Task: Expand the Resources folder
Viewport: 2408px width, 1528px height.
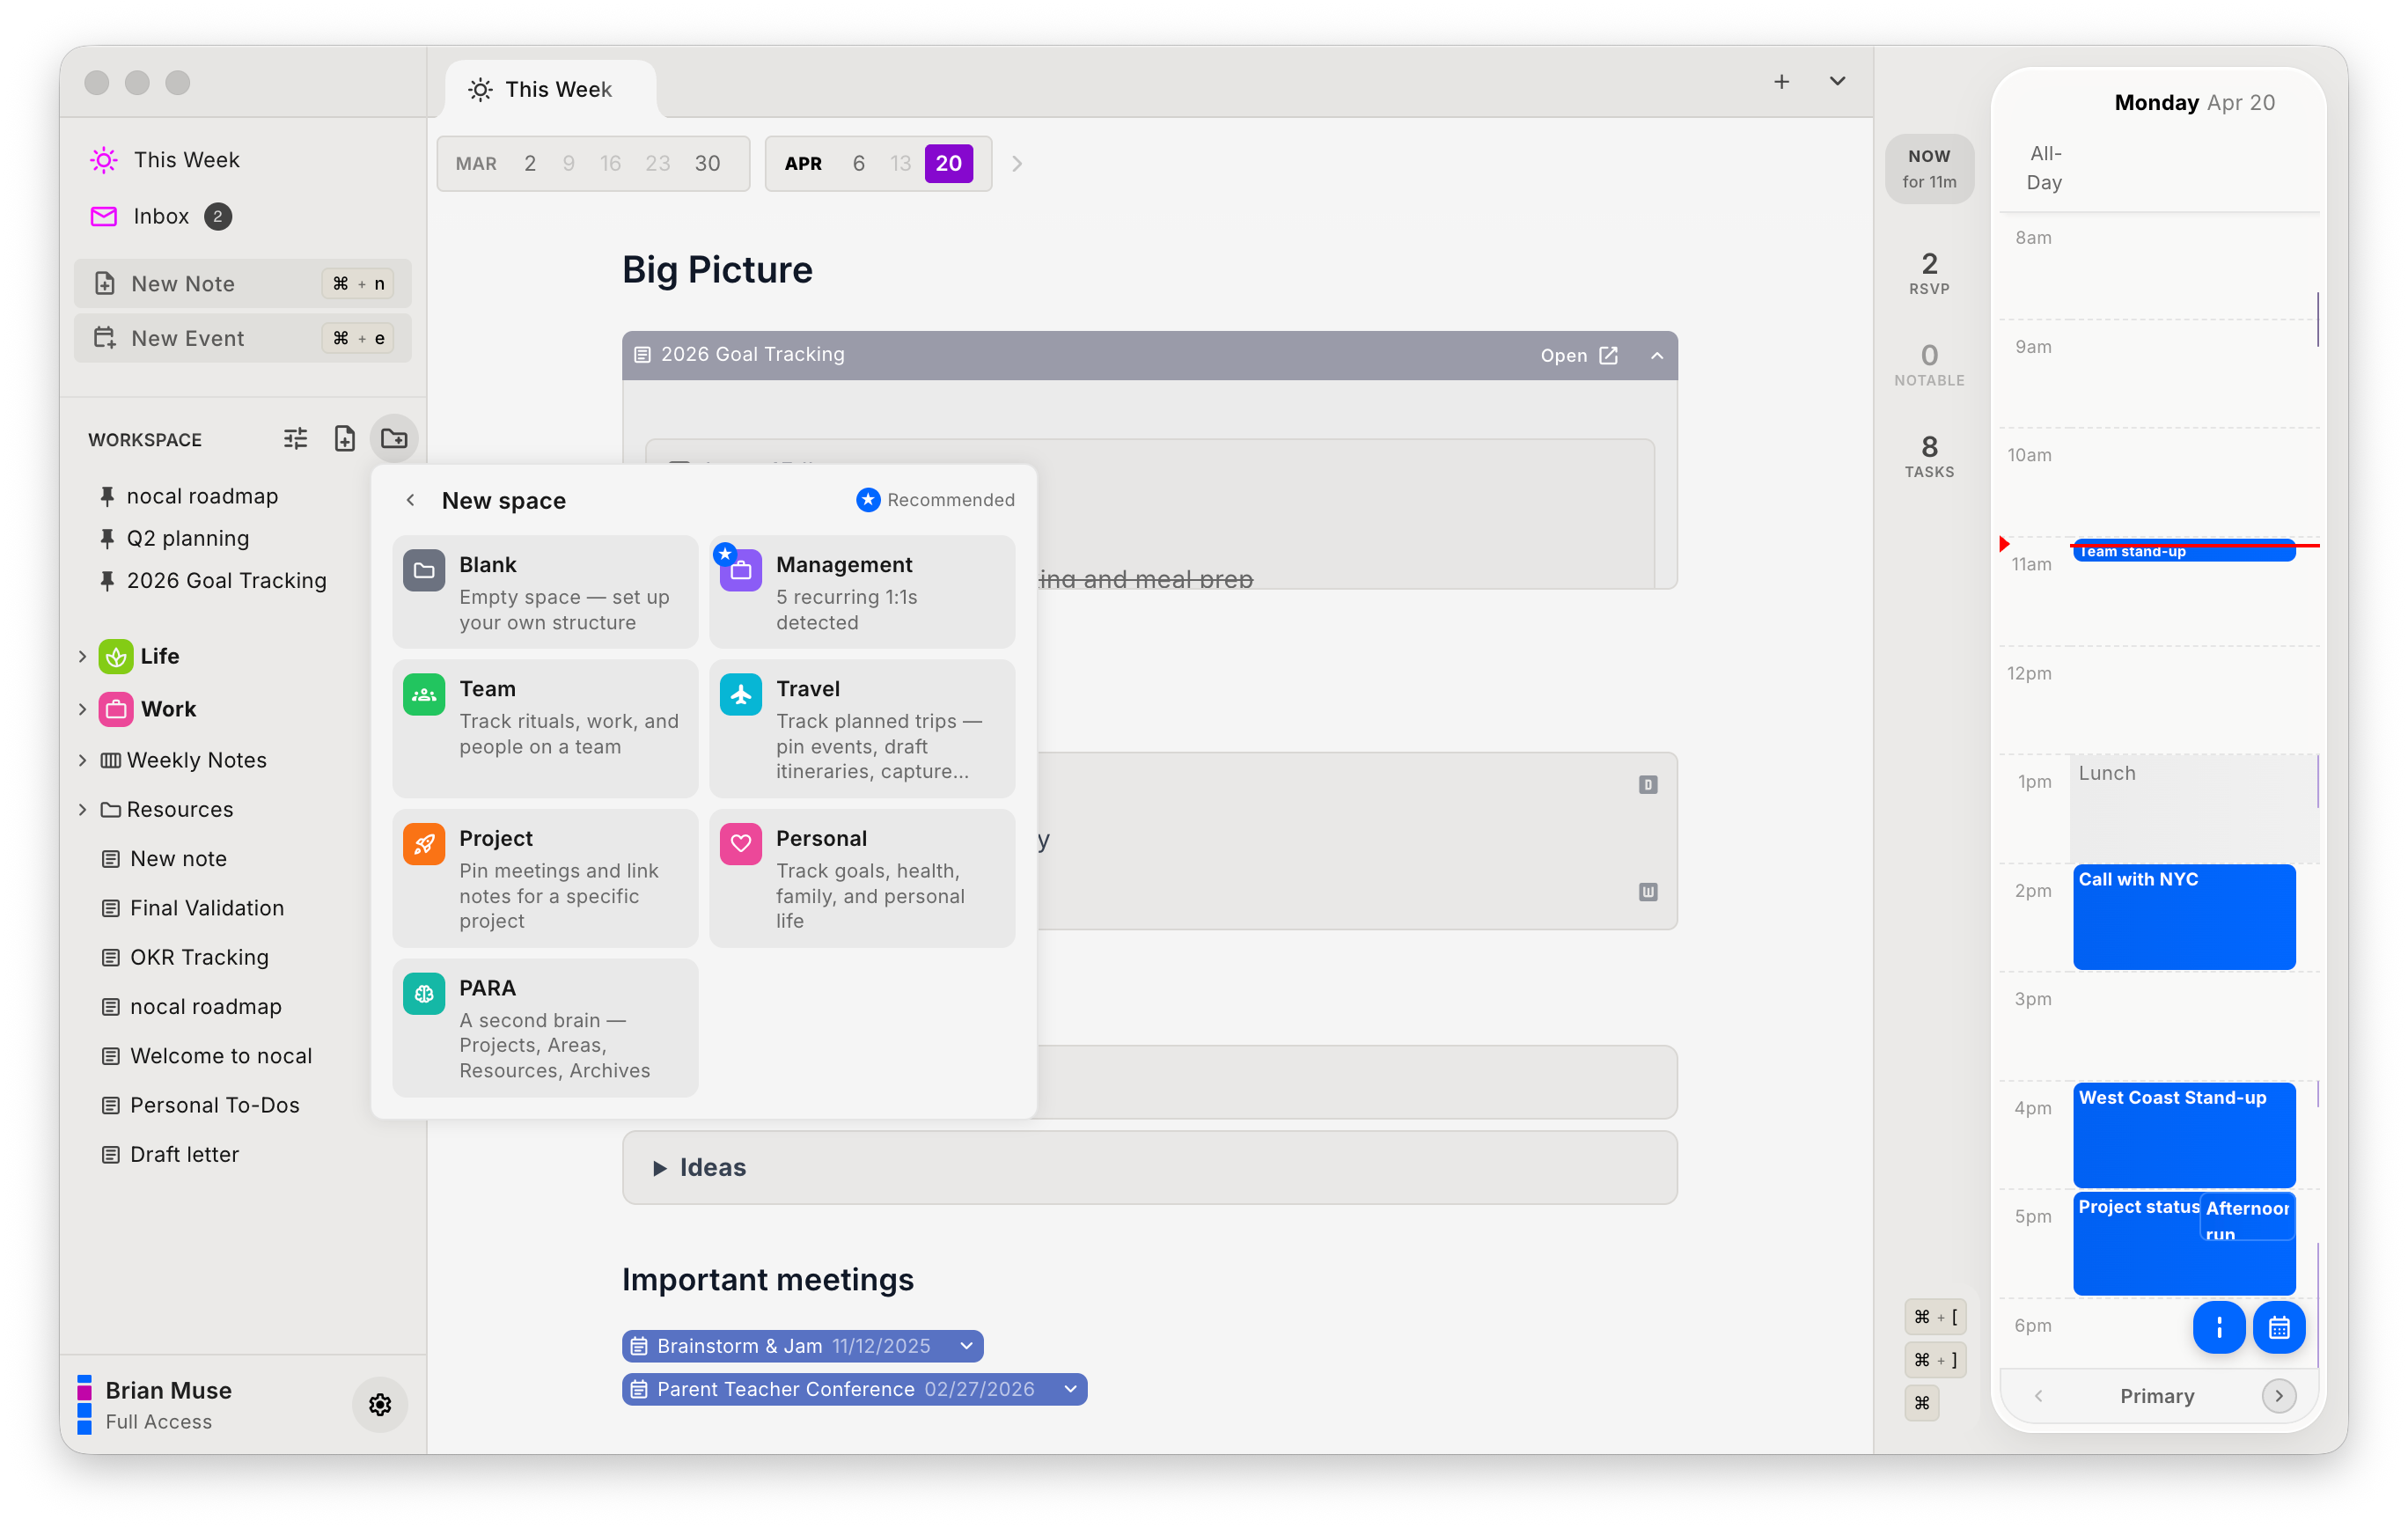Action: [82, 809]
